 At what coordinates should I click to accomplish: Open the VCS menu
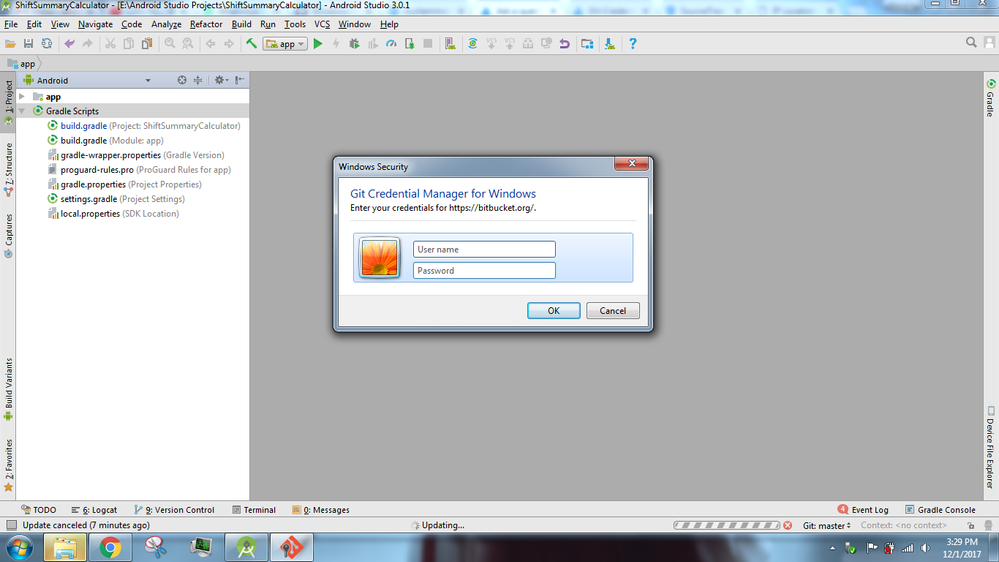click(322, 24)
